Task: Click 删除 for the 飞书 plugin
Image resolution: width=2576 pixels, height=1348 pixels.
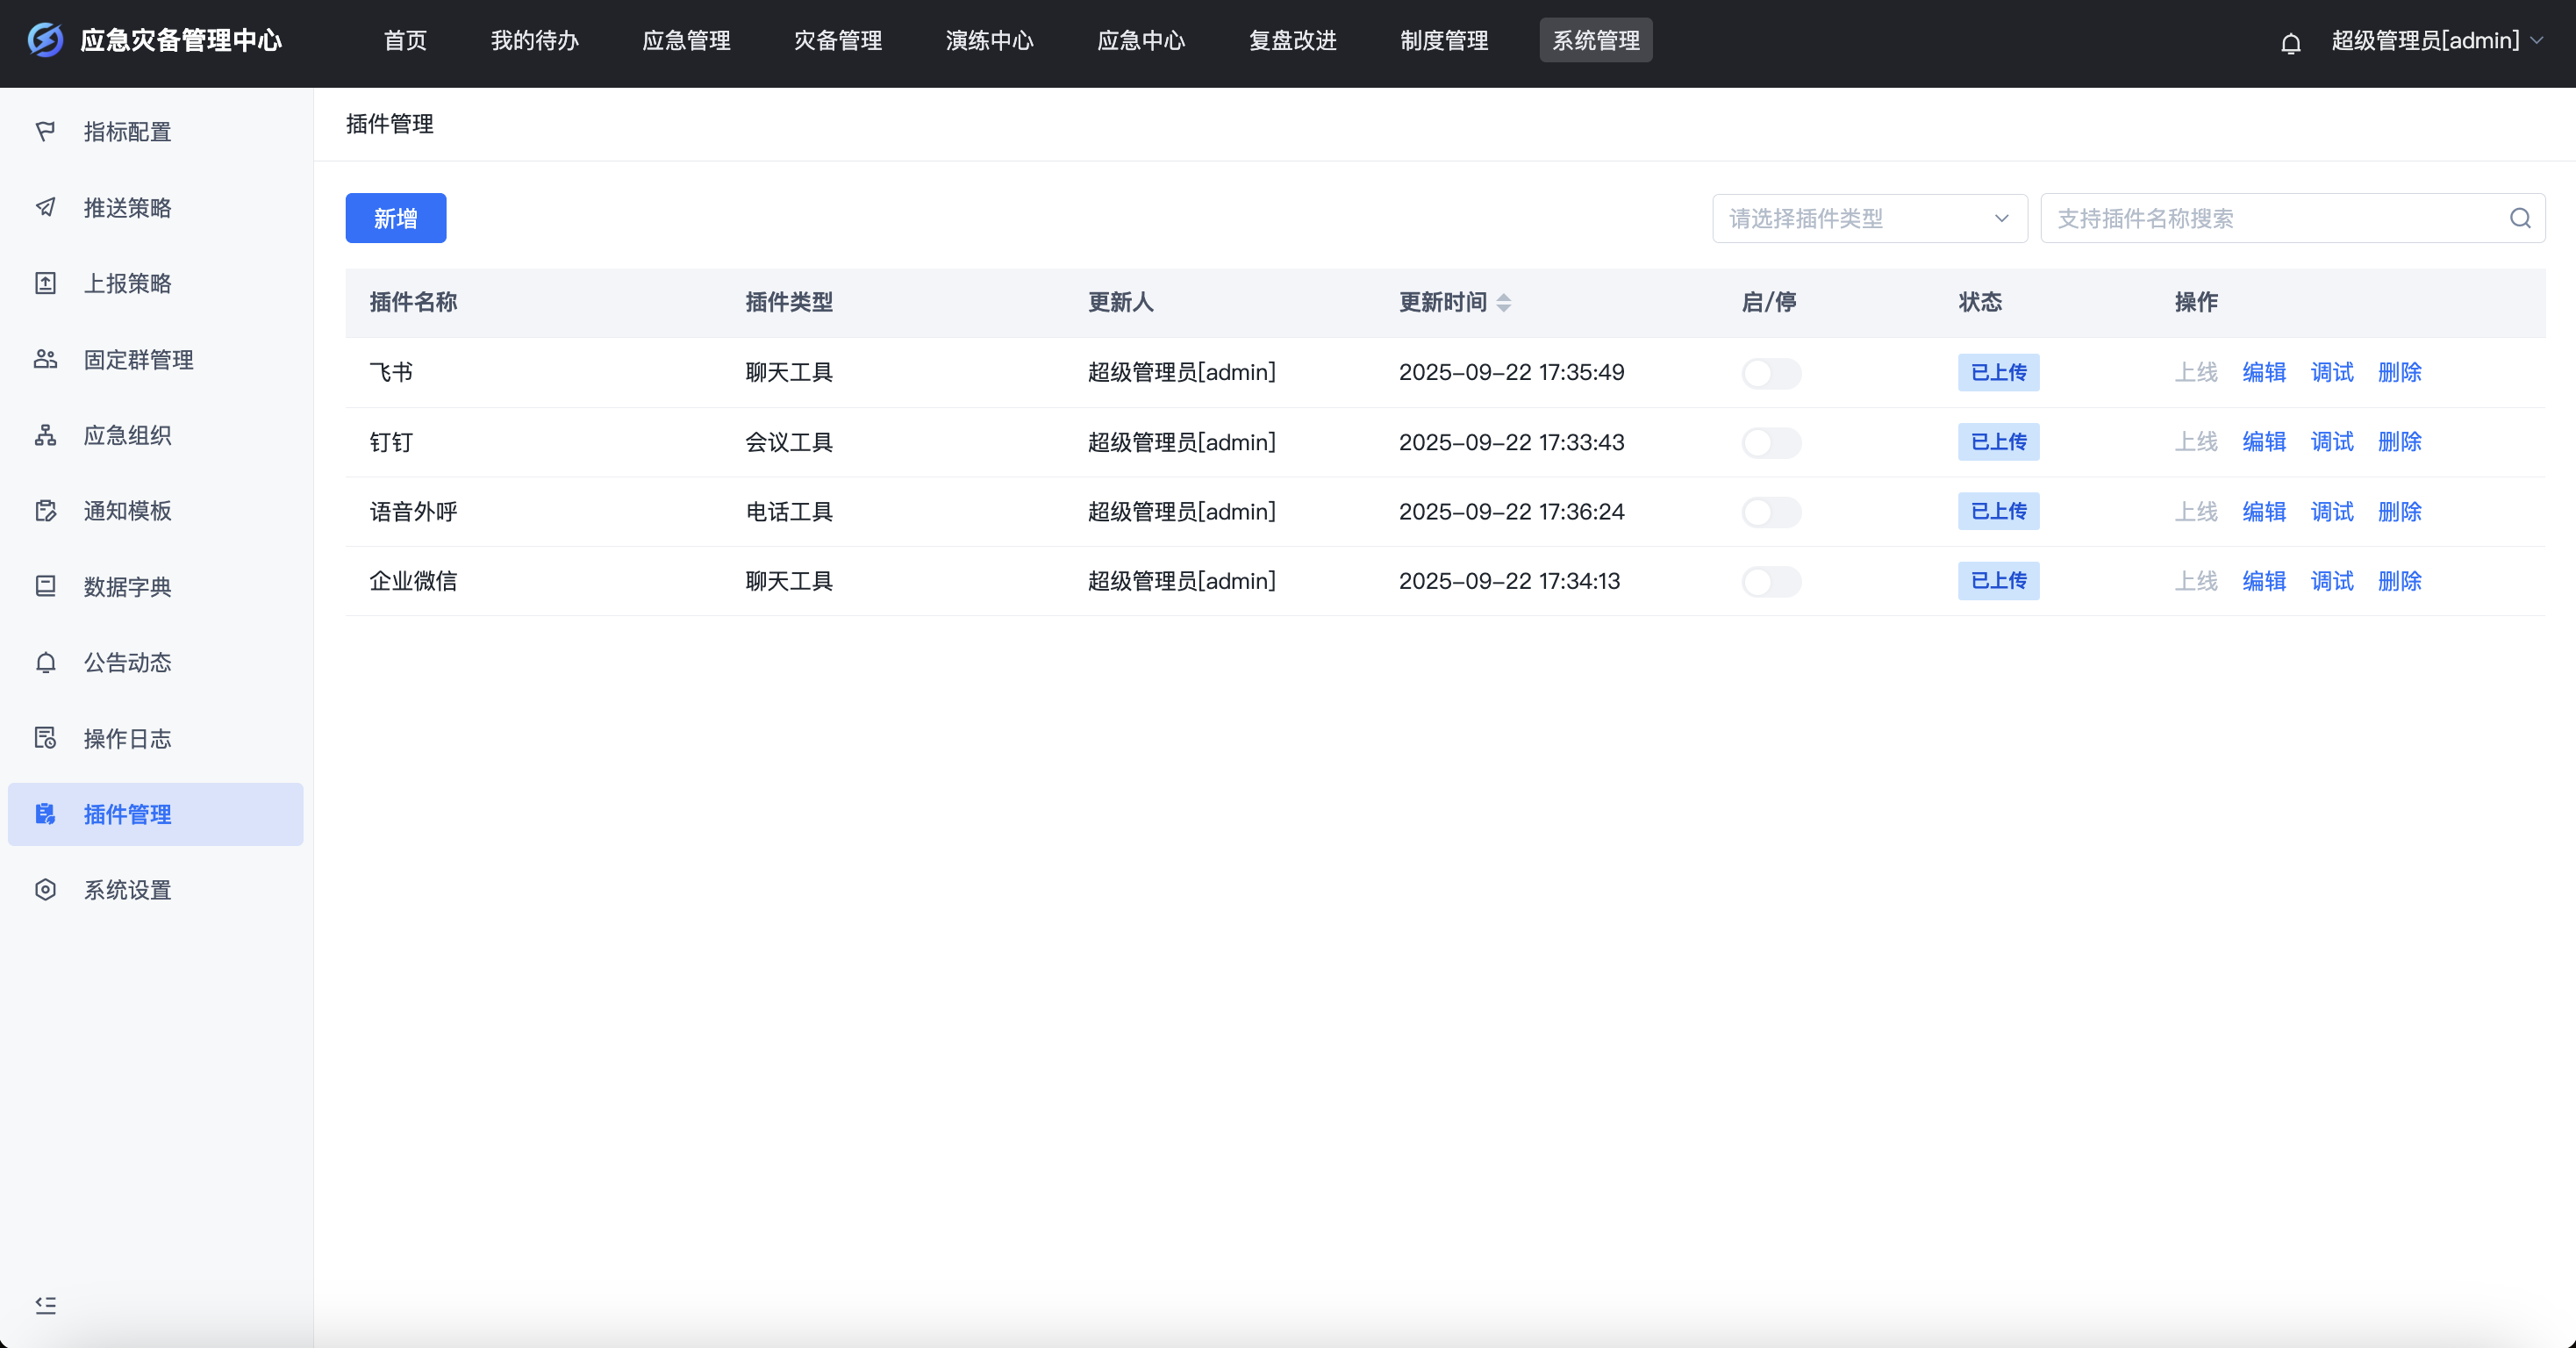Action: pyautogui.click(x=2399, y=372)
